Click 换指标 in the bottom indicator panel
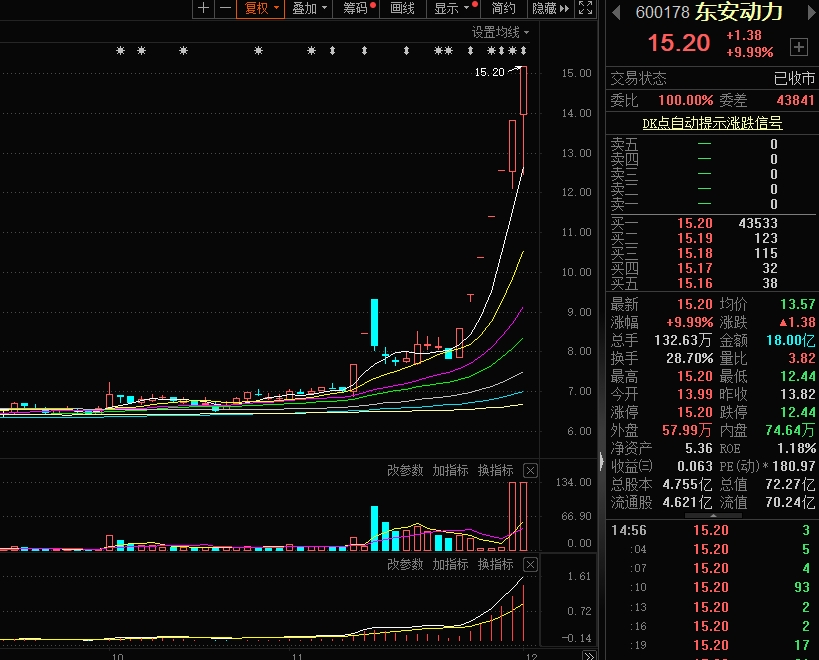The height and width of the screenshot is (660, 819). [495, 564]
